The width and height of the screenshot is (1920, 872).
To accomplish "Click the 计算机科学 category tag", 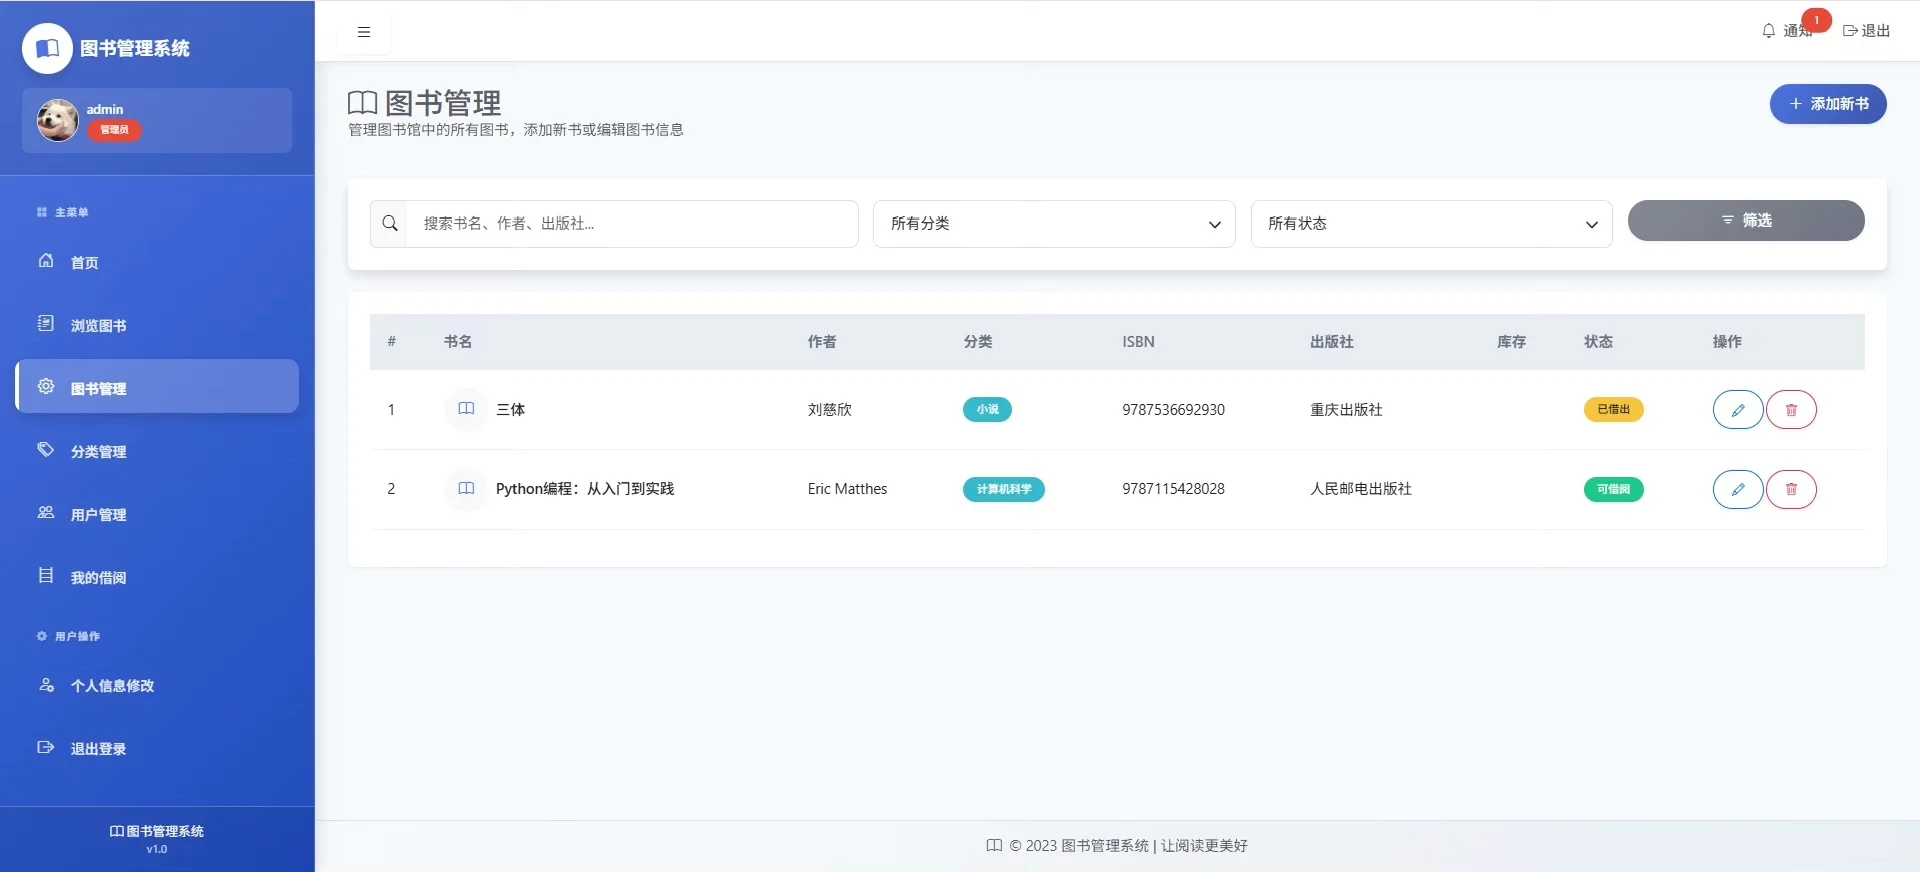I will point(1004,489).
